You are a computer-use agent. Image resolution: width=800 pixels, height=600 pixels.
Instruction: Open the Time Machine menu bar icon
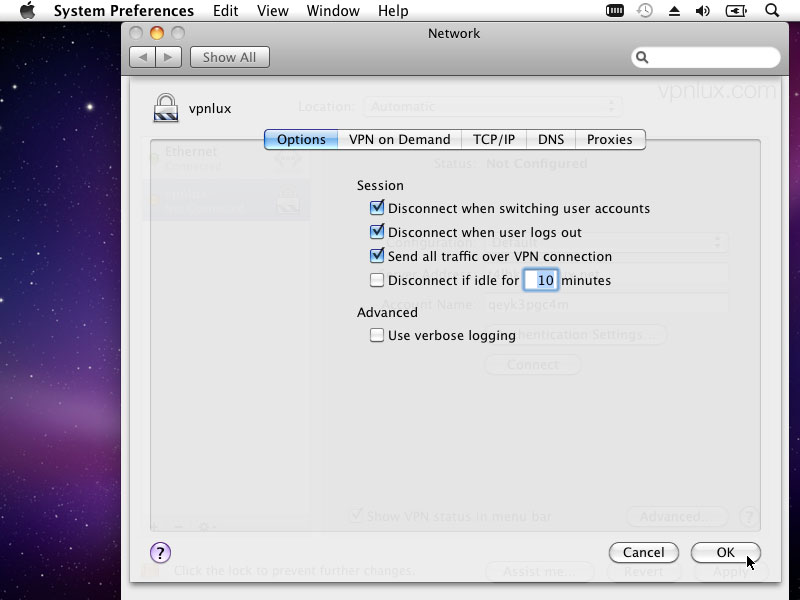(645, 11)
